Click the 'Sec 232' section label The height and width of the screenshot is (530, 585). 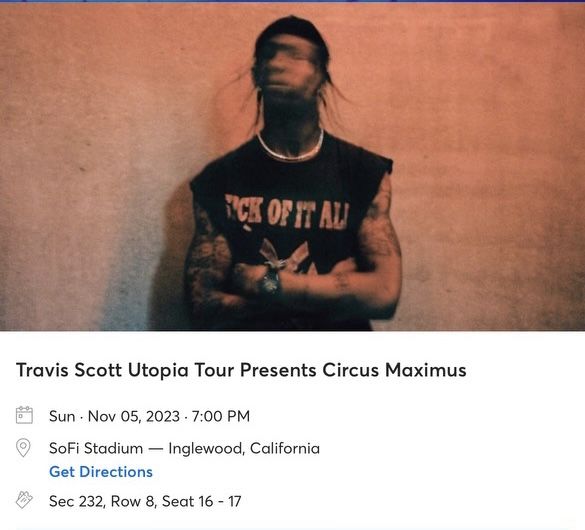76,501
